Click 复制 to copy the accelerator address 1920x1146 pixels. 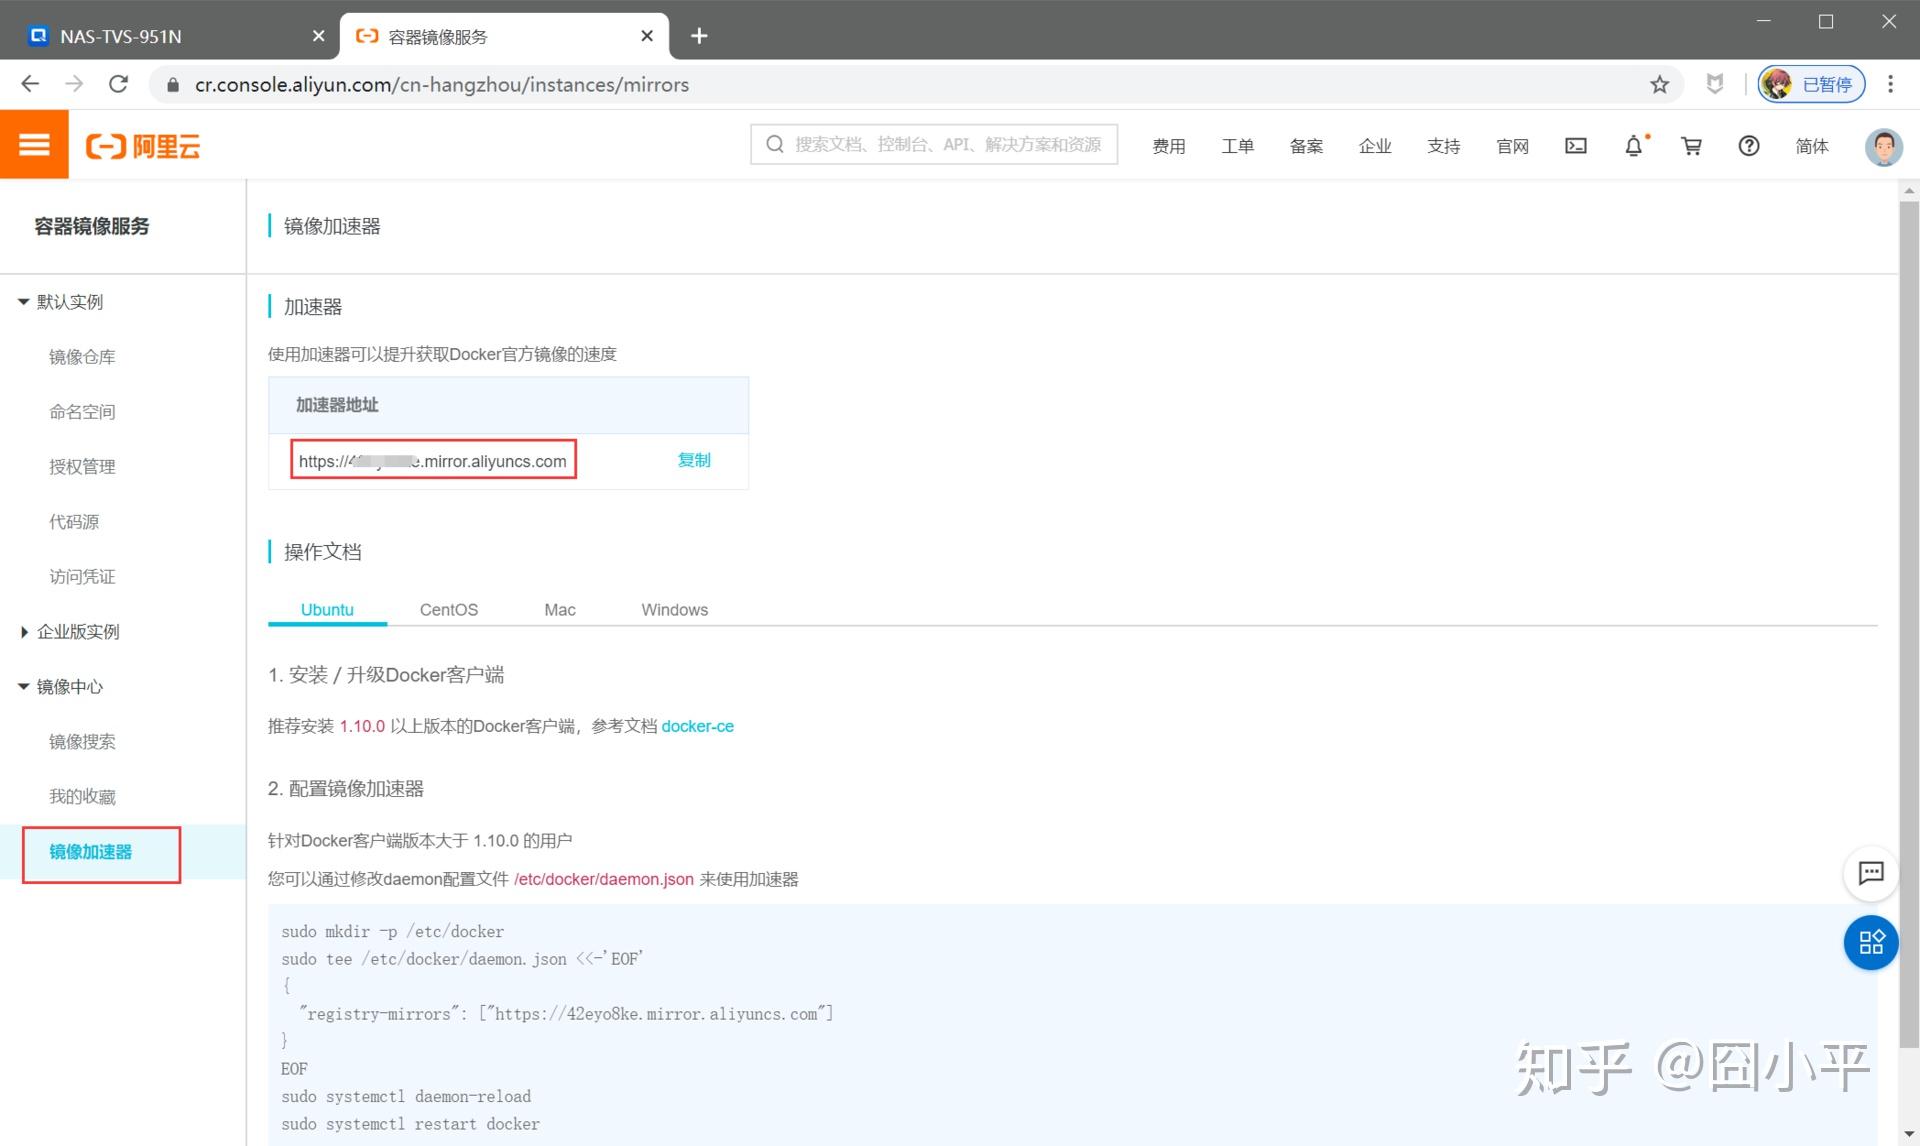click(x=693, y=460)
